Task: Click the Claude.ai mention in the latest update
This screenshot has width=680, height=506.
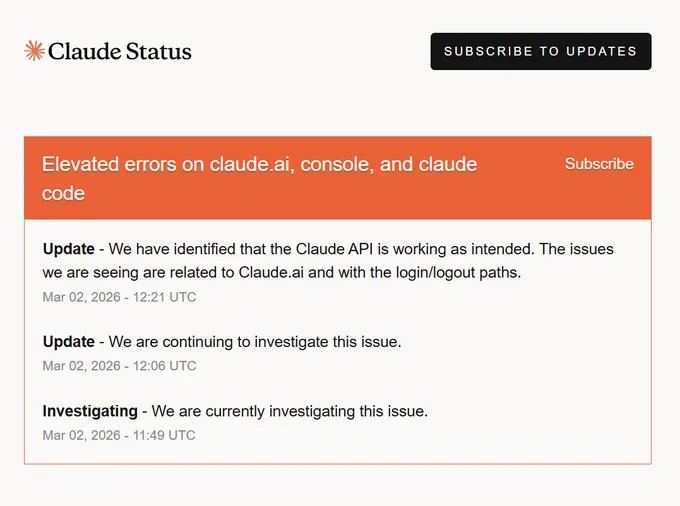Action: point(271,272)
